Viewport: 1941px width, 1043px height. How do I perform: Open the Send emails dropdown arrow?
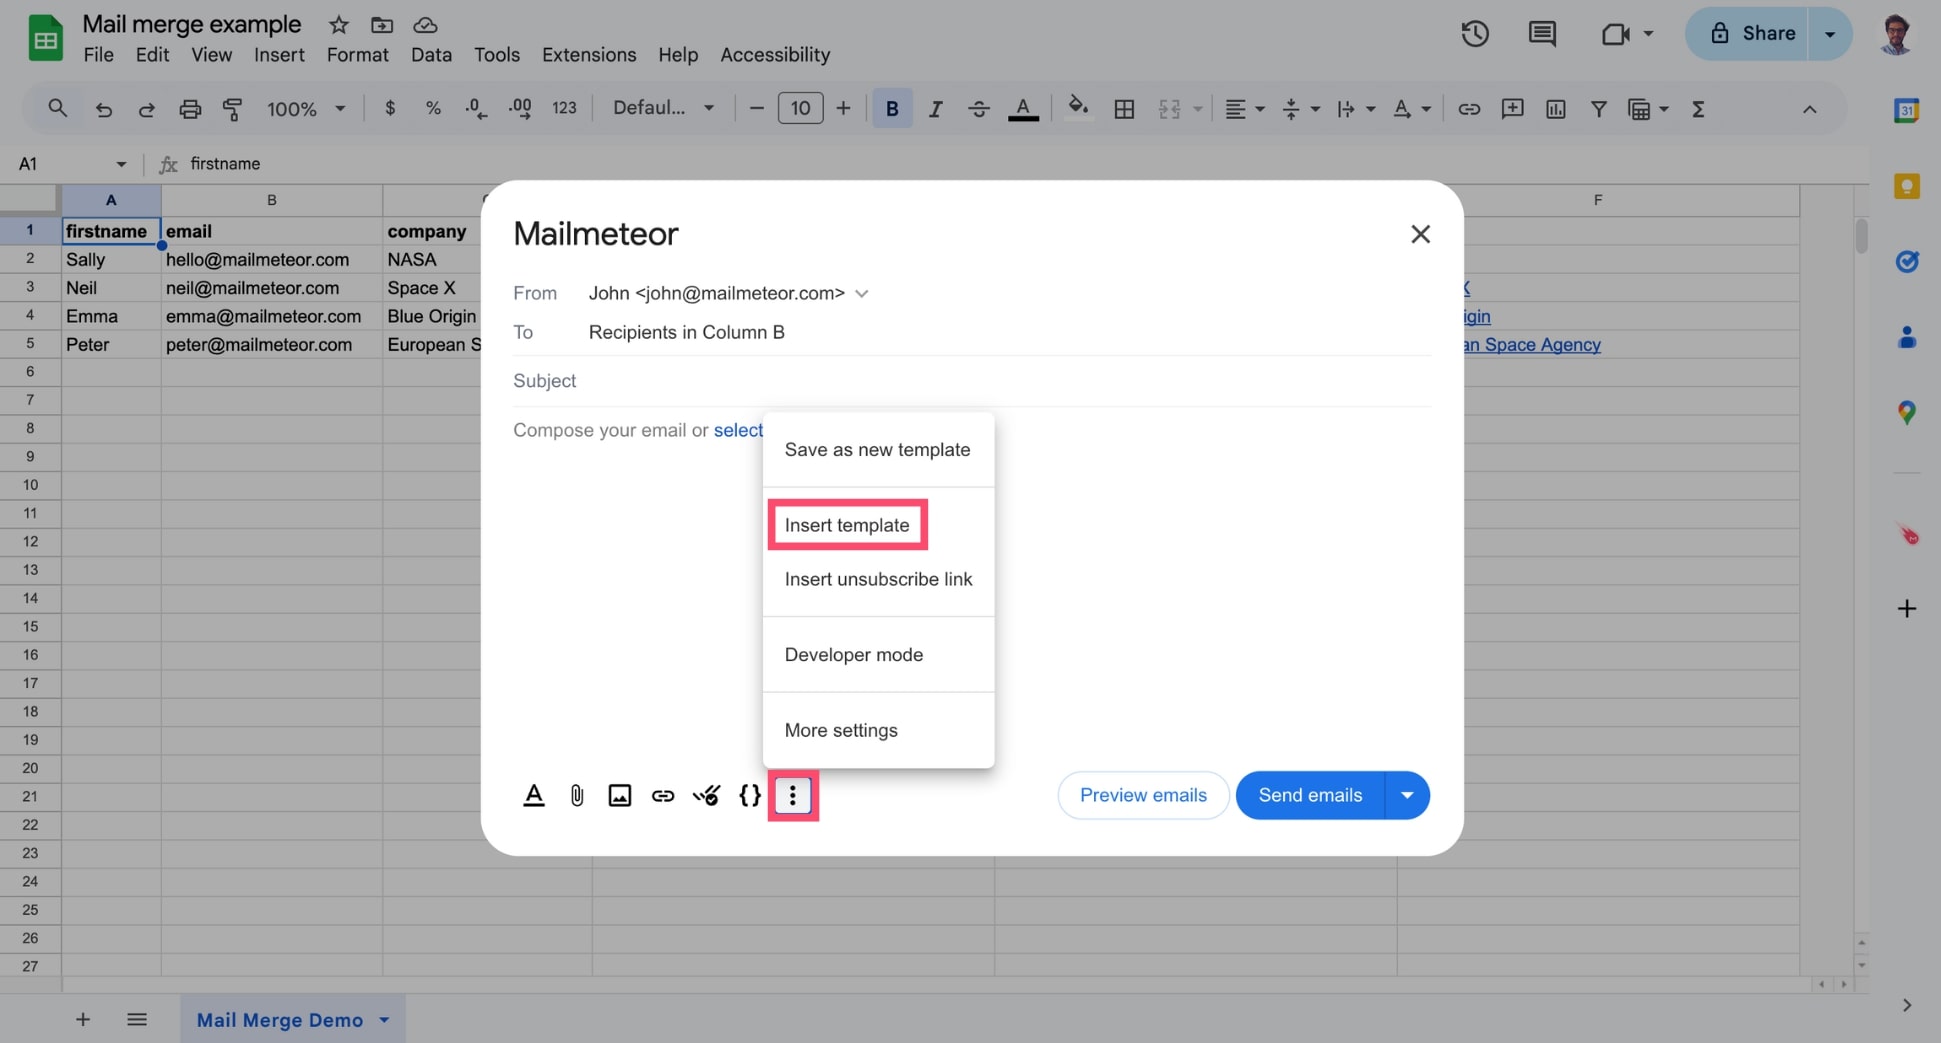coord(1407,795)
